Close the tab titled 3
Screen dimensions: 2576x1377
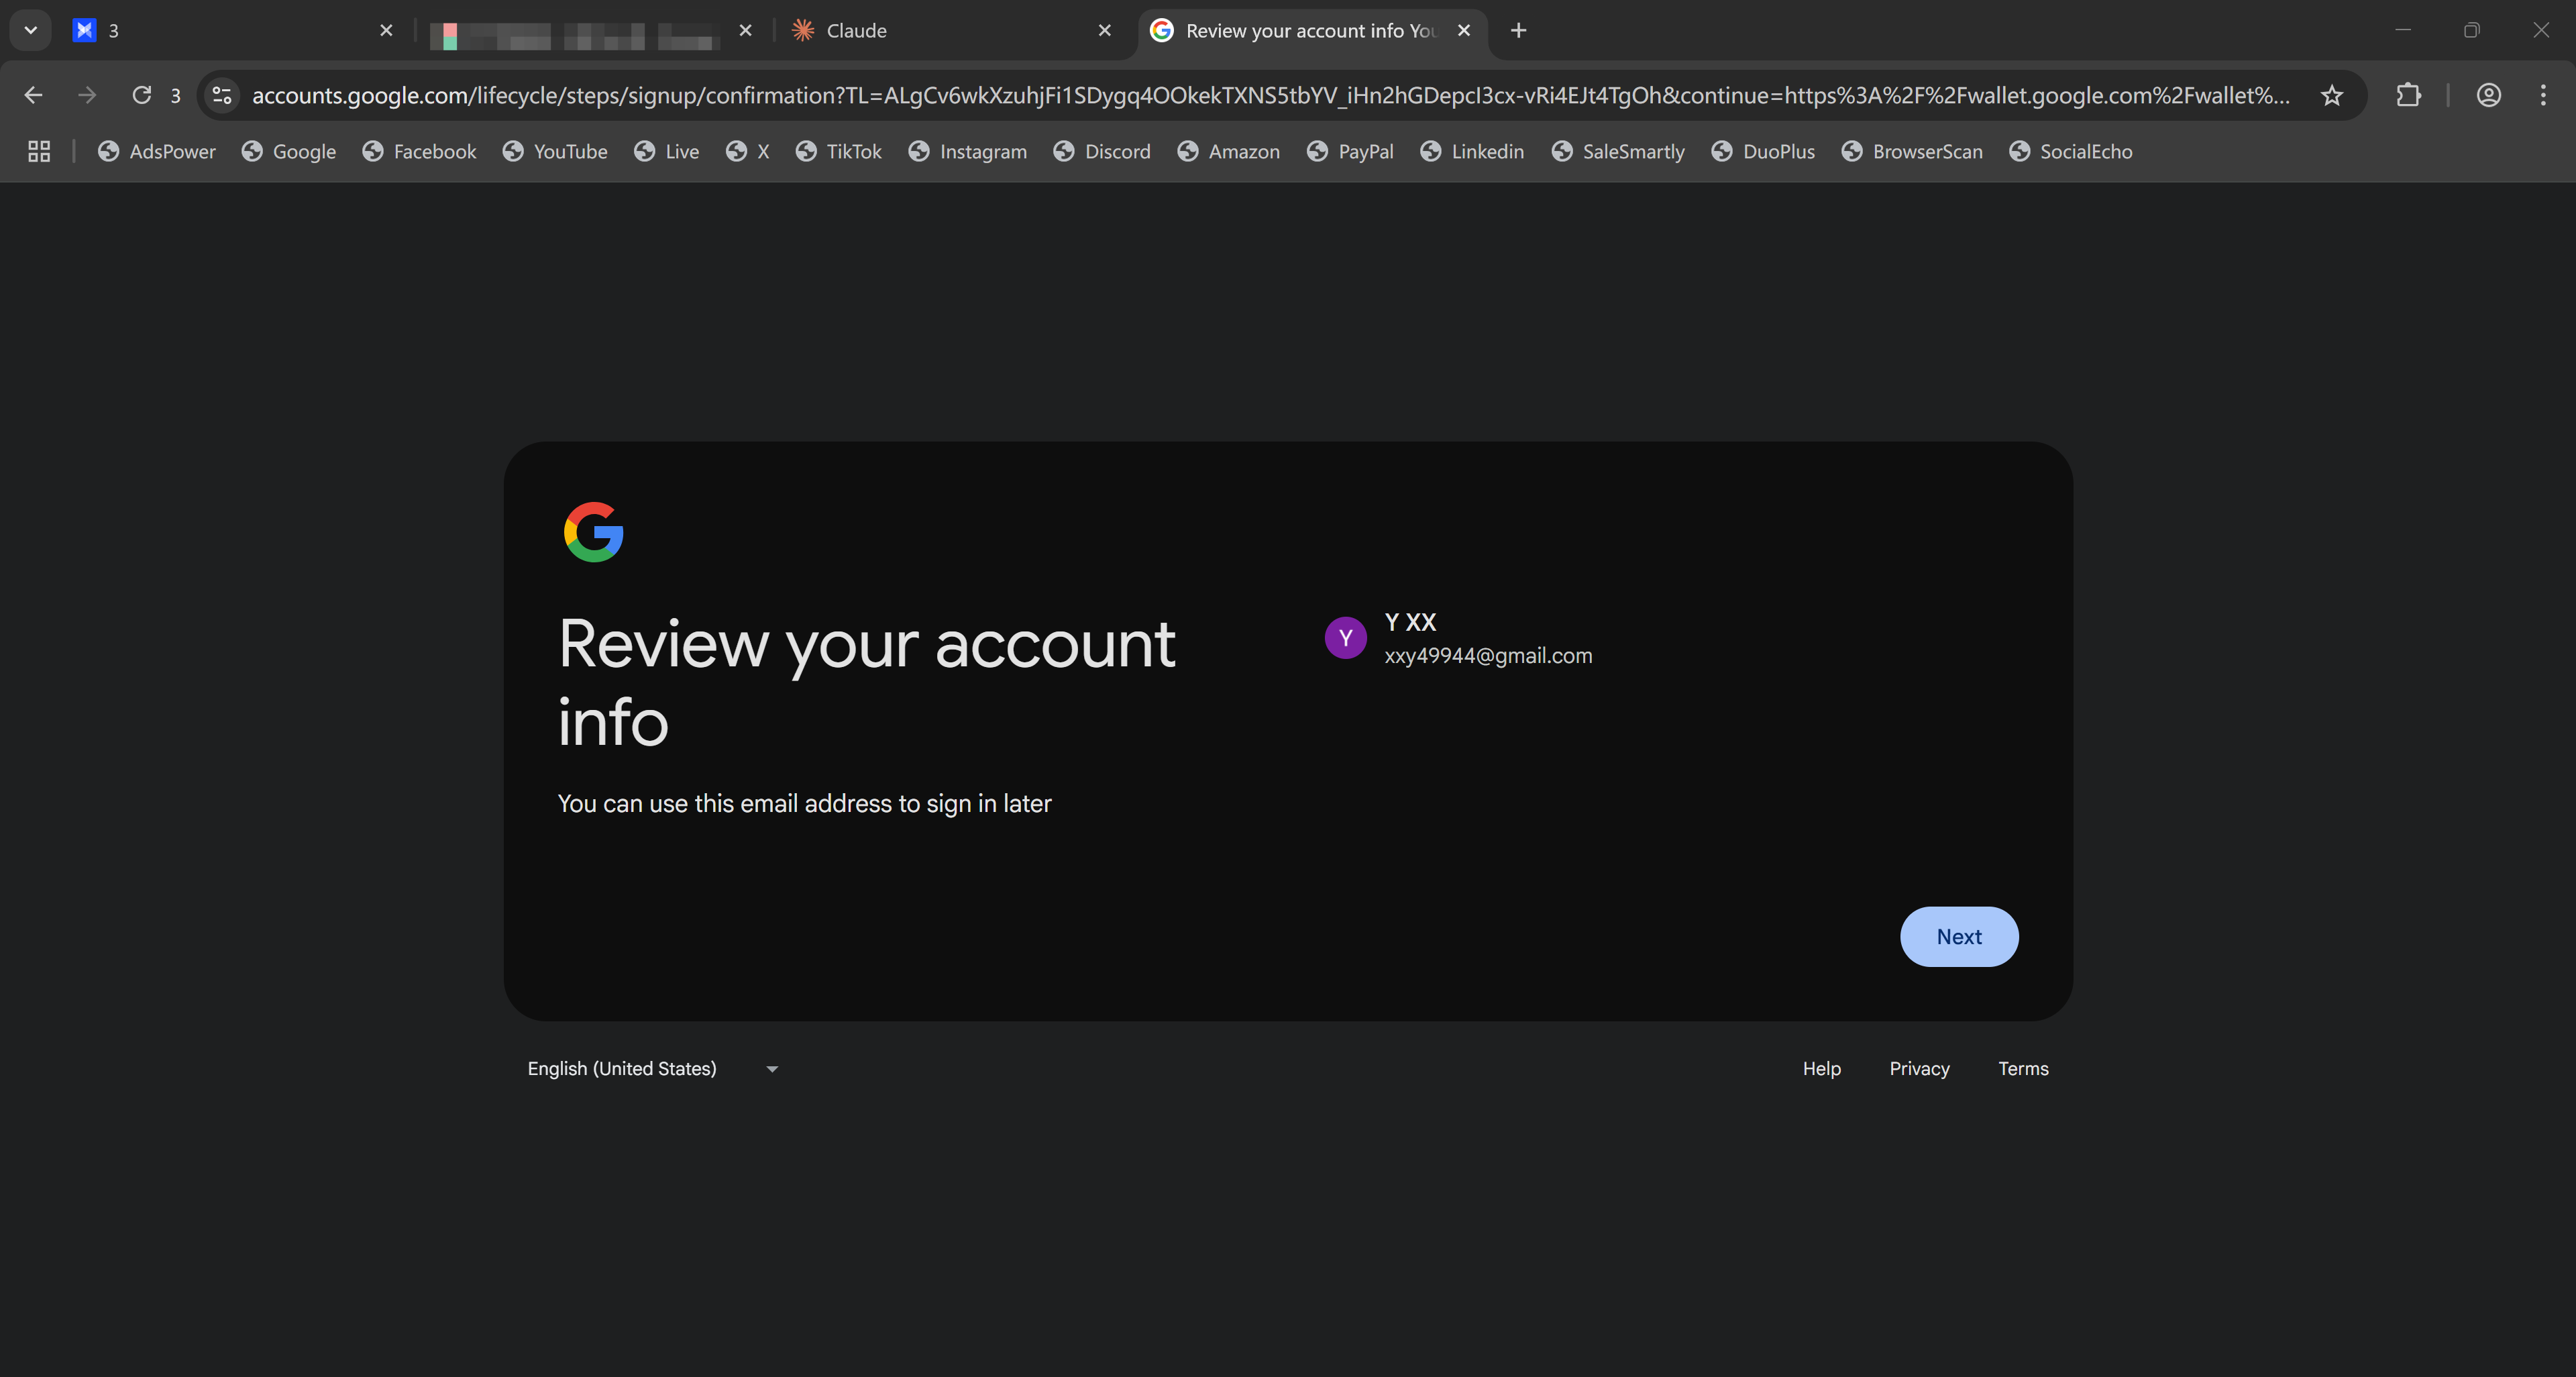386,30
